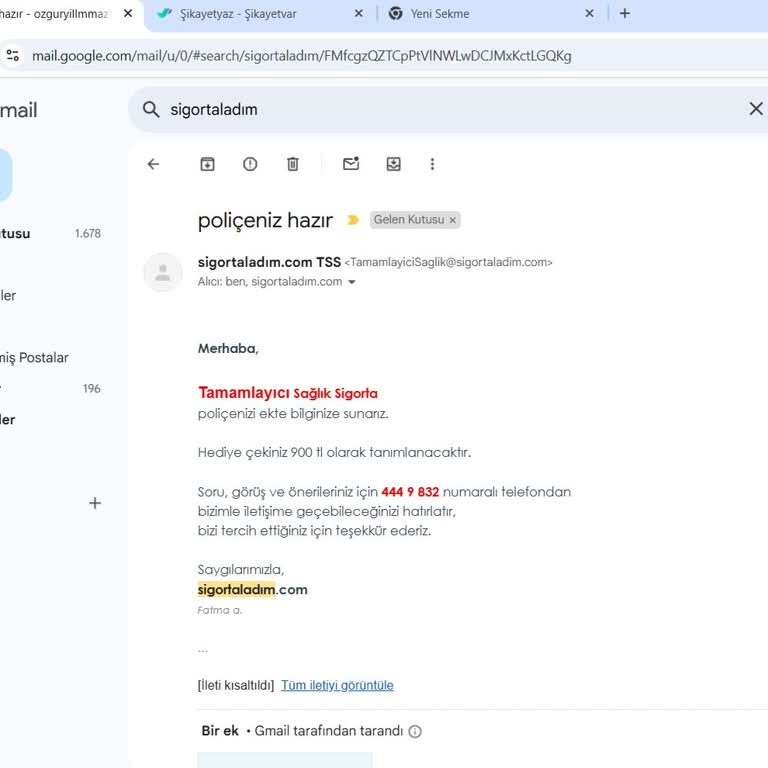Click the Gelen Kutusu label chip
The height and width of the screenshot is (768, 768).
[x=409, y=219]
